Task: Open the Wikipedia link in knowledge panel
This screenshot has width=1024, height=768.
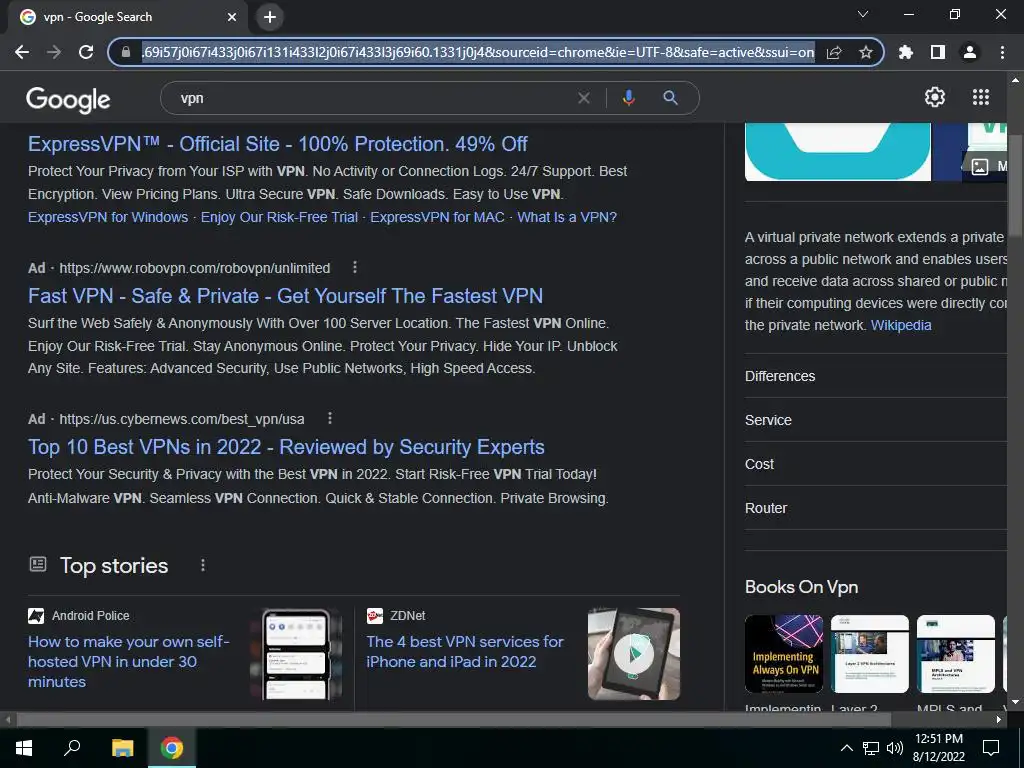Action: pos(901,325)
